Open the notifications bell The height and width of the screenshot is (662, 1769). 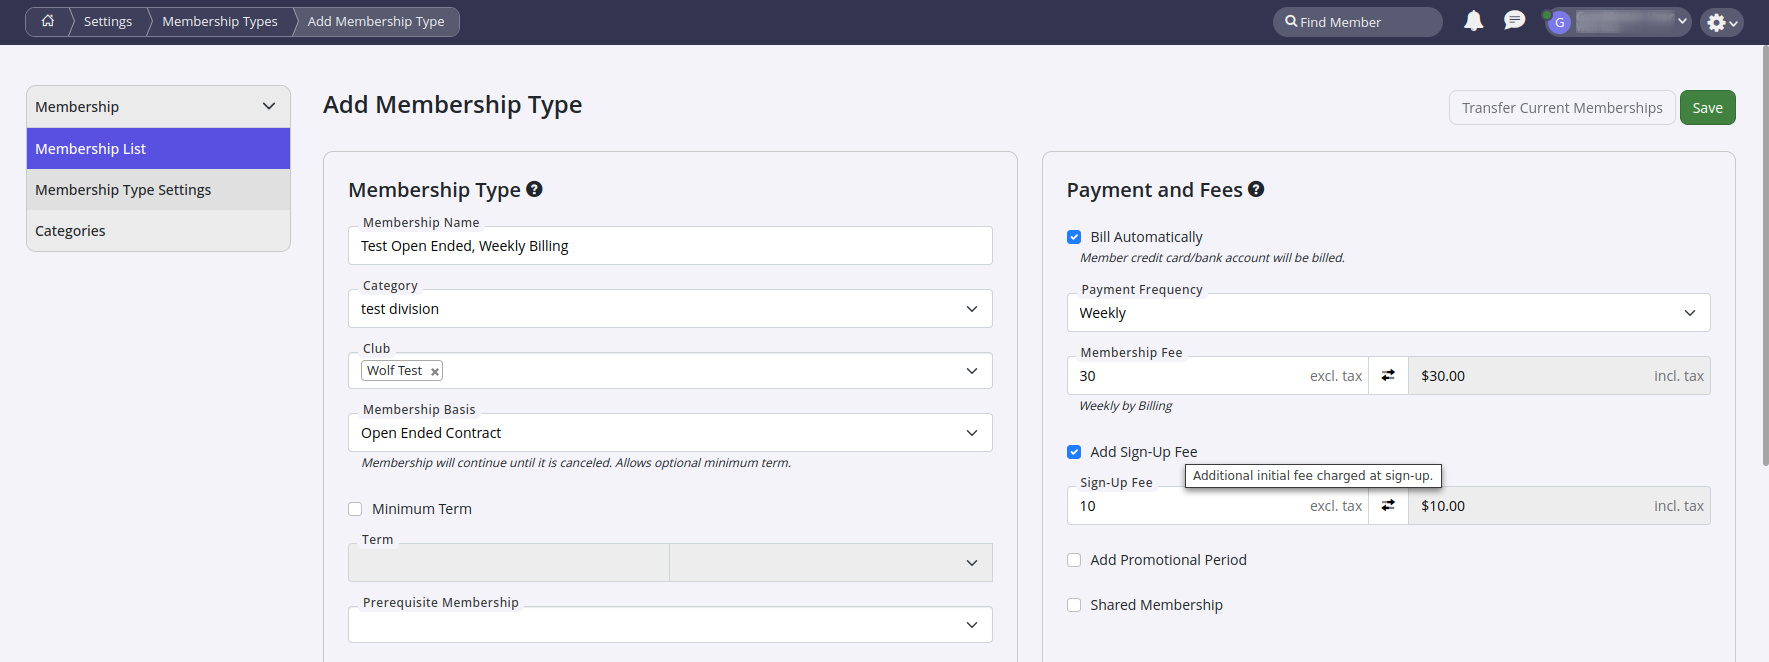(x=1473, y=21)
